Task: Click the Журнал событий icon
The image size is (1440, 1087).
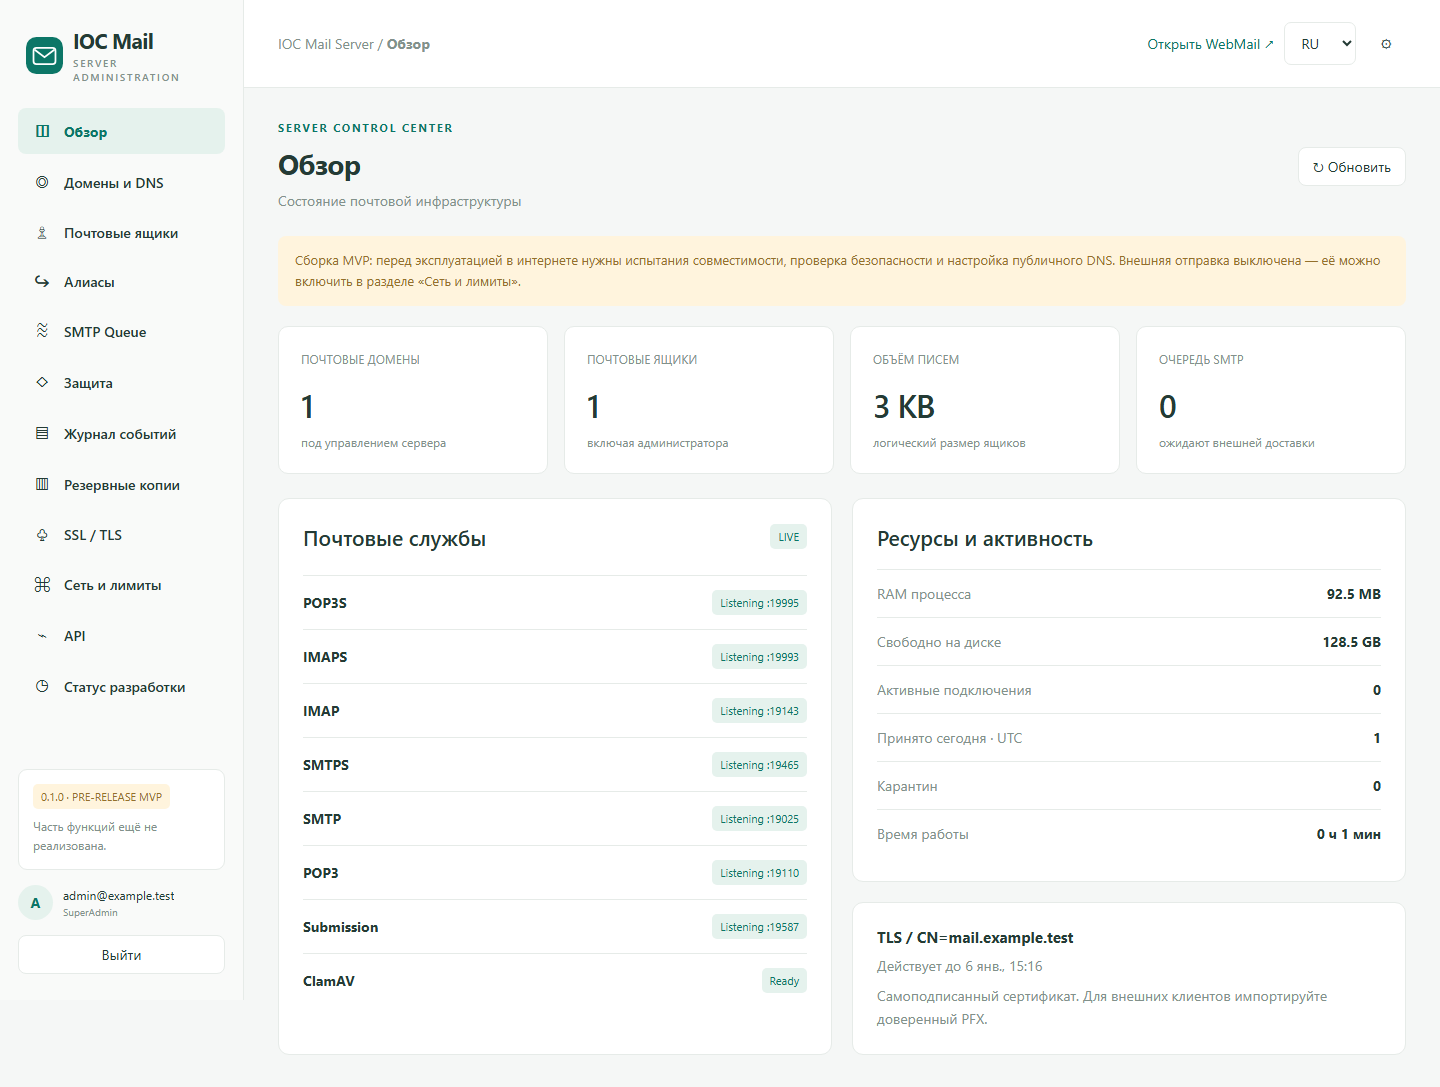Action: click(42, 433)
